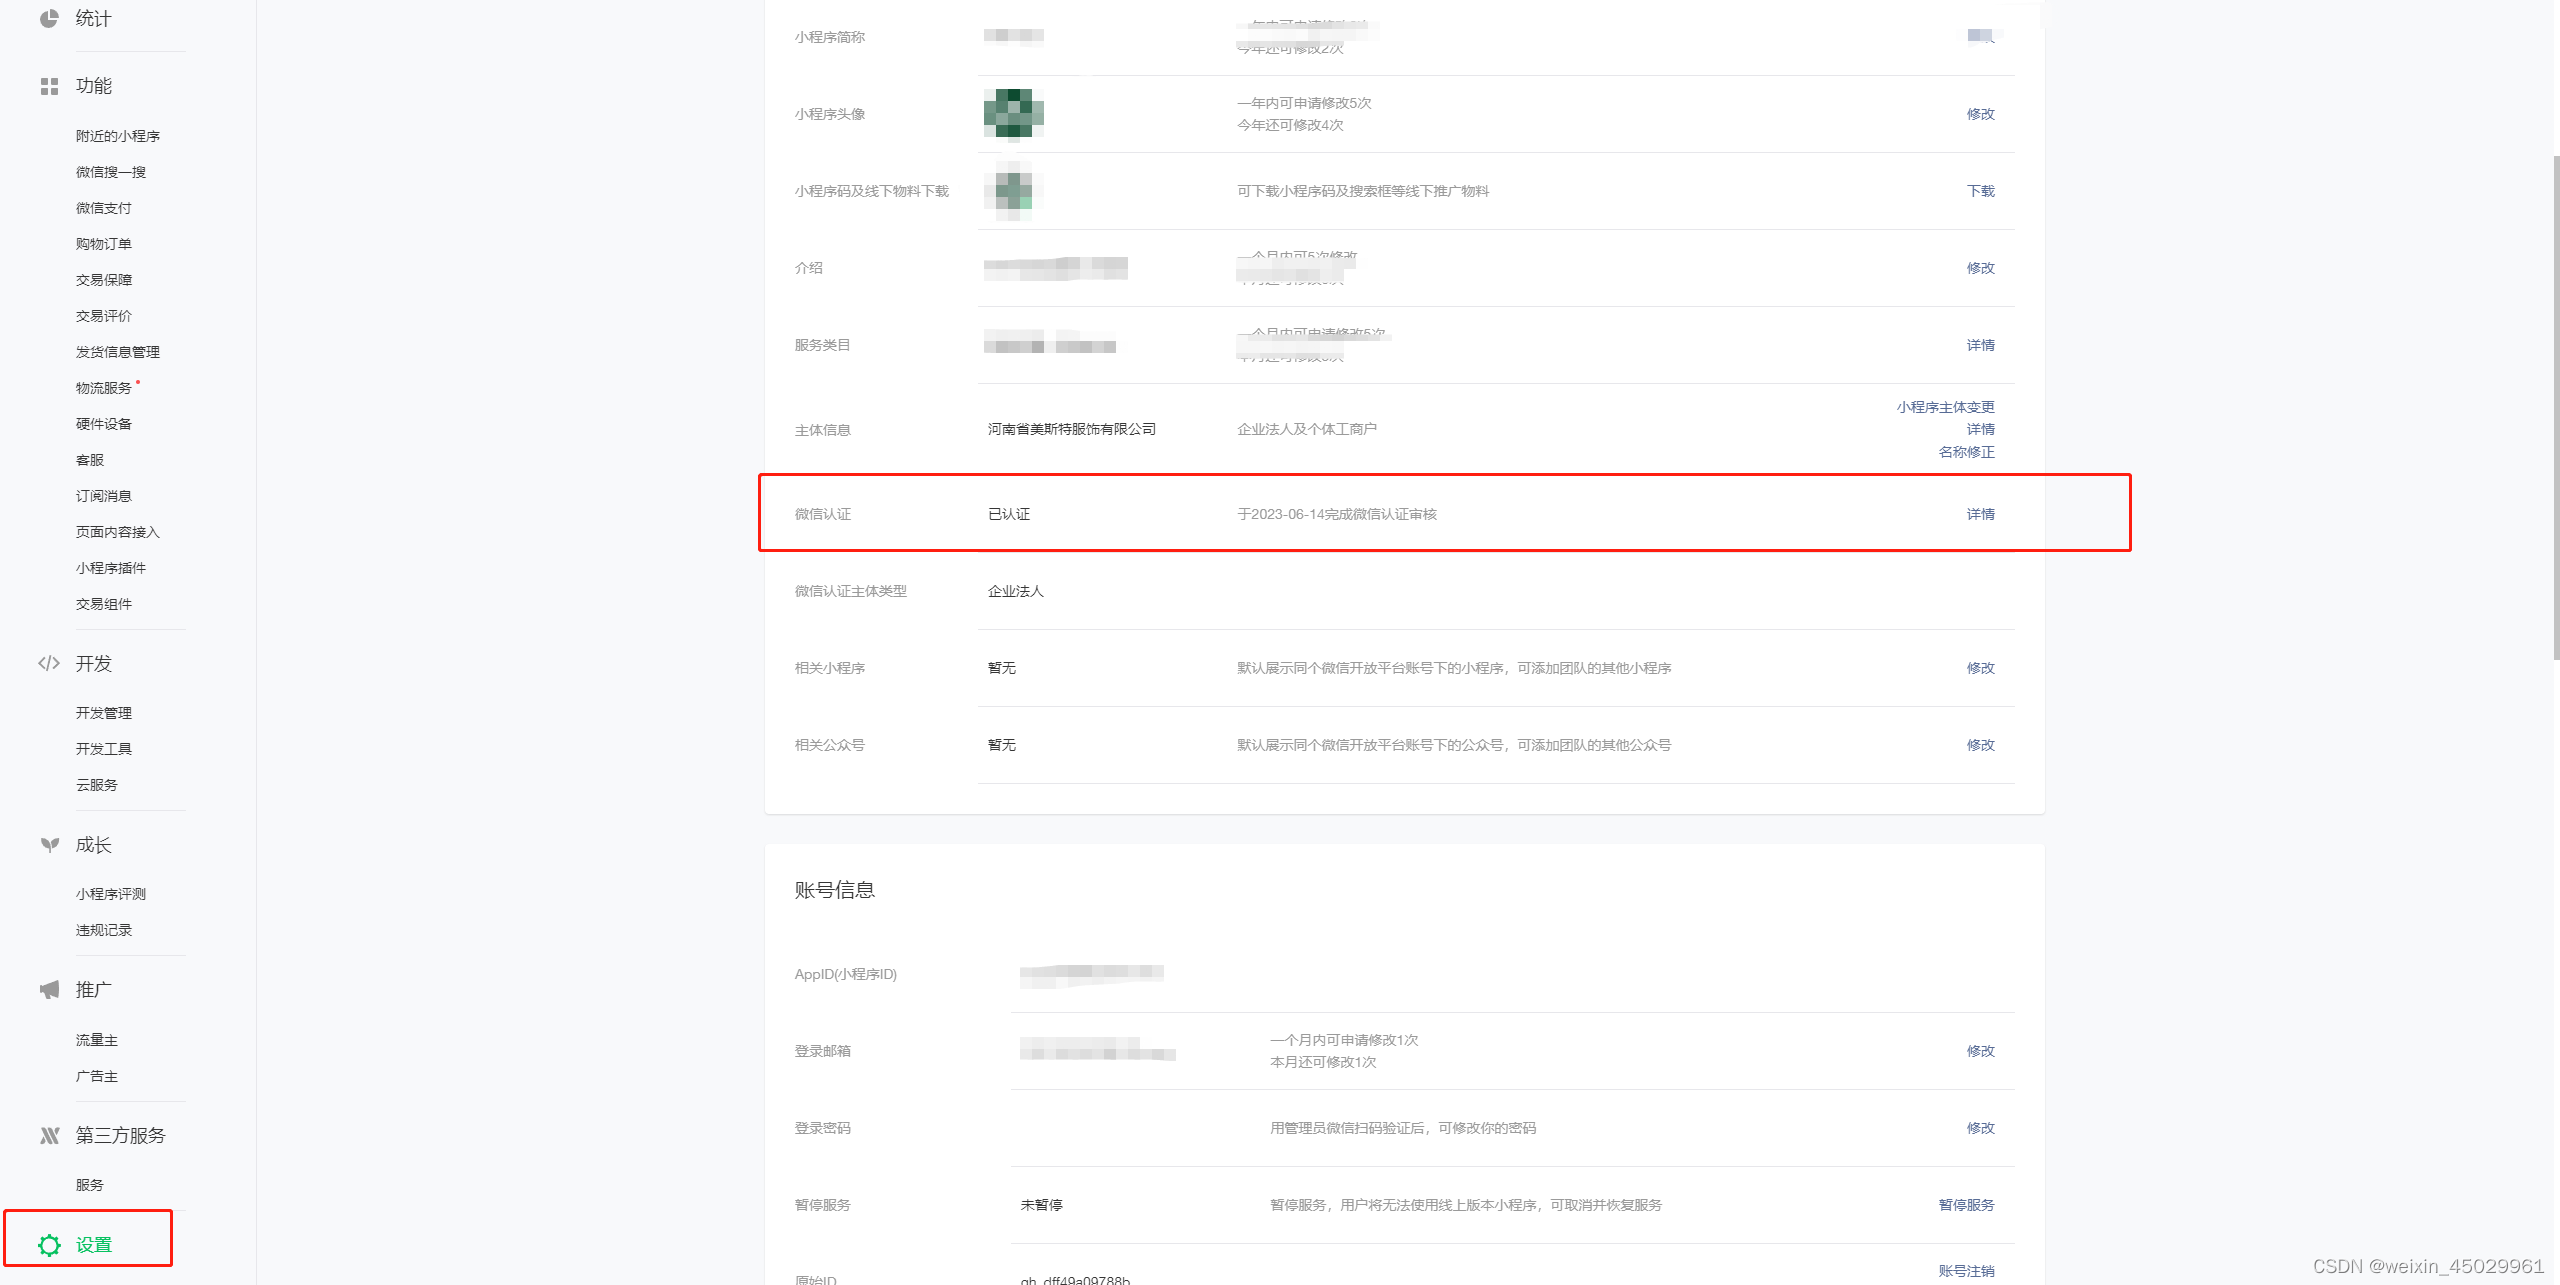Click the 名称修正 link
Viewport: 2560px width, 1285px height.
pos(1966,452)
